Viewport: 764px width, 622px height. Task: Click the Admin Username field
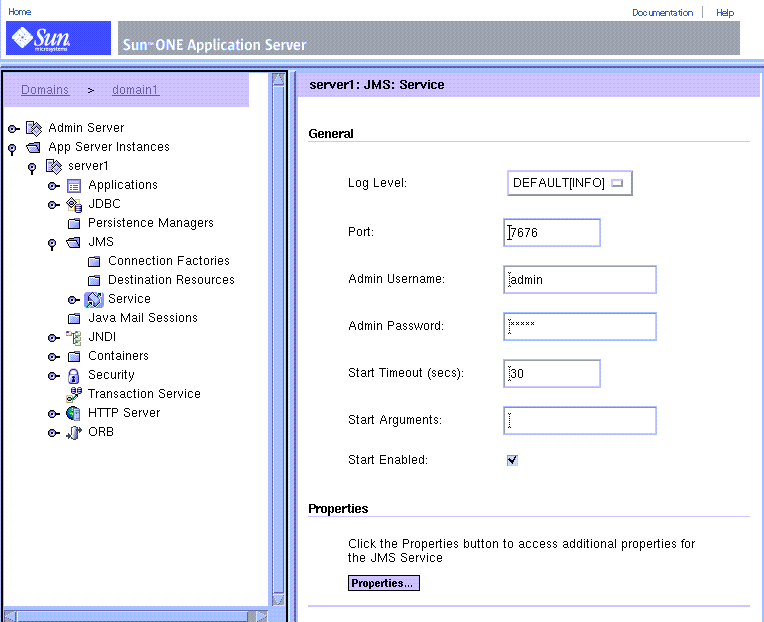click(580, 280)
